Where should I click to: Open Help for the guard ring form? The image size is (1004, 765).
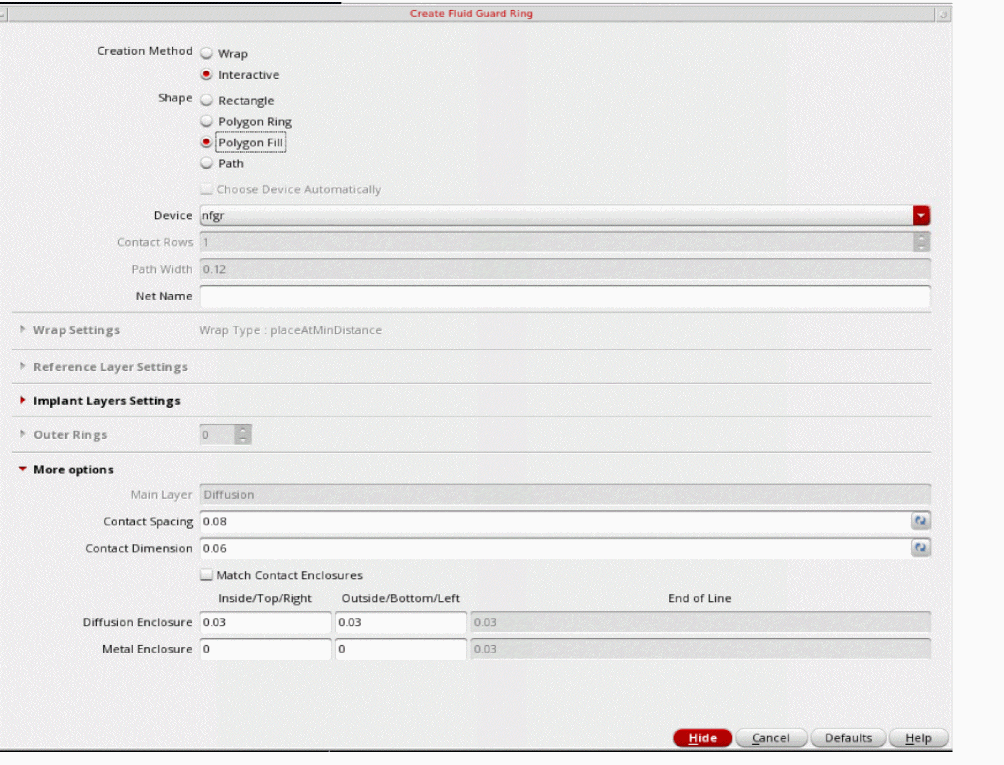[918, 738]
